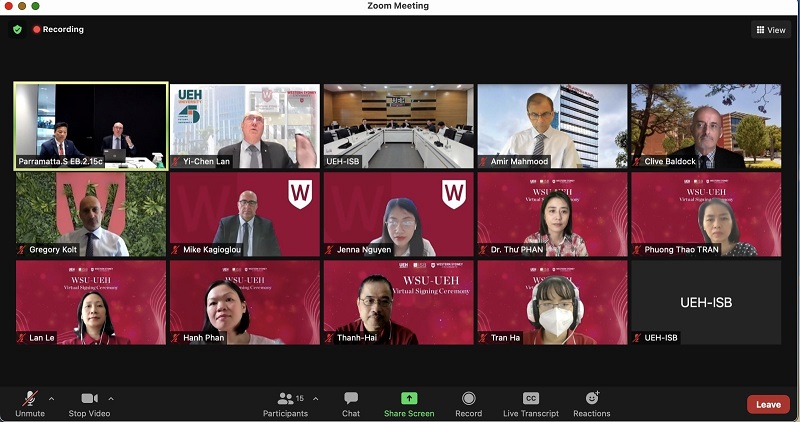Click the Unmute microphone icon

(30, 398)
